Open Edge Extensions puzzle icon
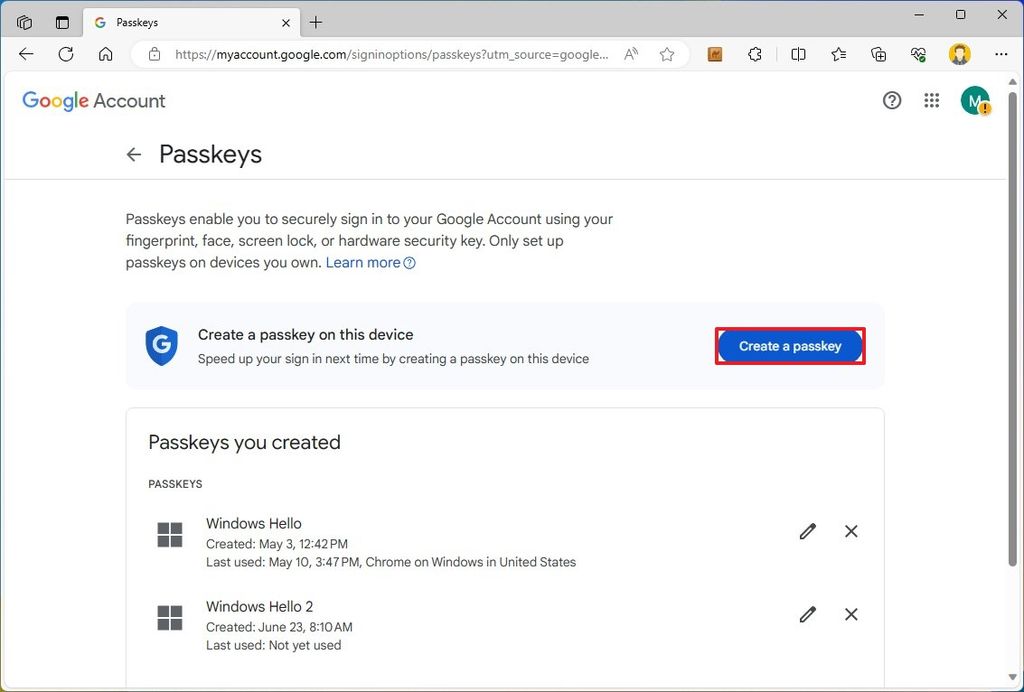 coord(755,54)
